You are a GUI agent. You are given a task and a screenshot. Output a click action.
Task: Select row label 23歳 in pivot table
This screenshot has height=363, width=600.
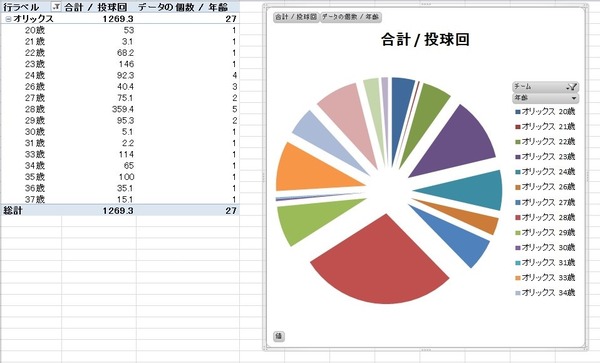(x=35, y=64)
